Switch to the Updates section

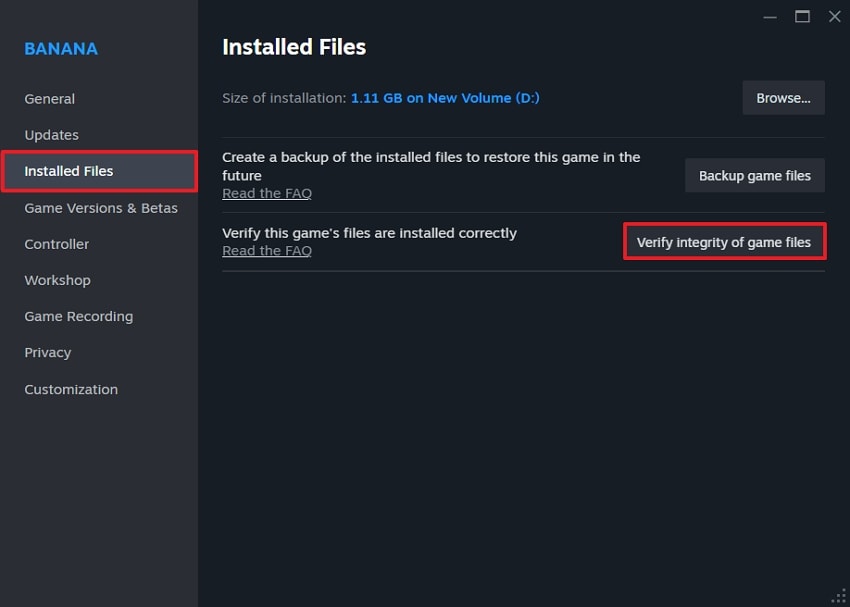pos(51,134)
